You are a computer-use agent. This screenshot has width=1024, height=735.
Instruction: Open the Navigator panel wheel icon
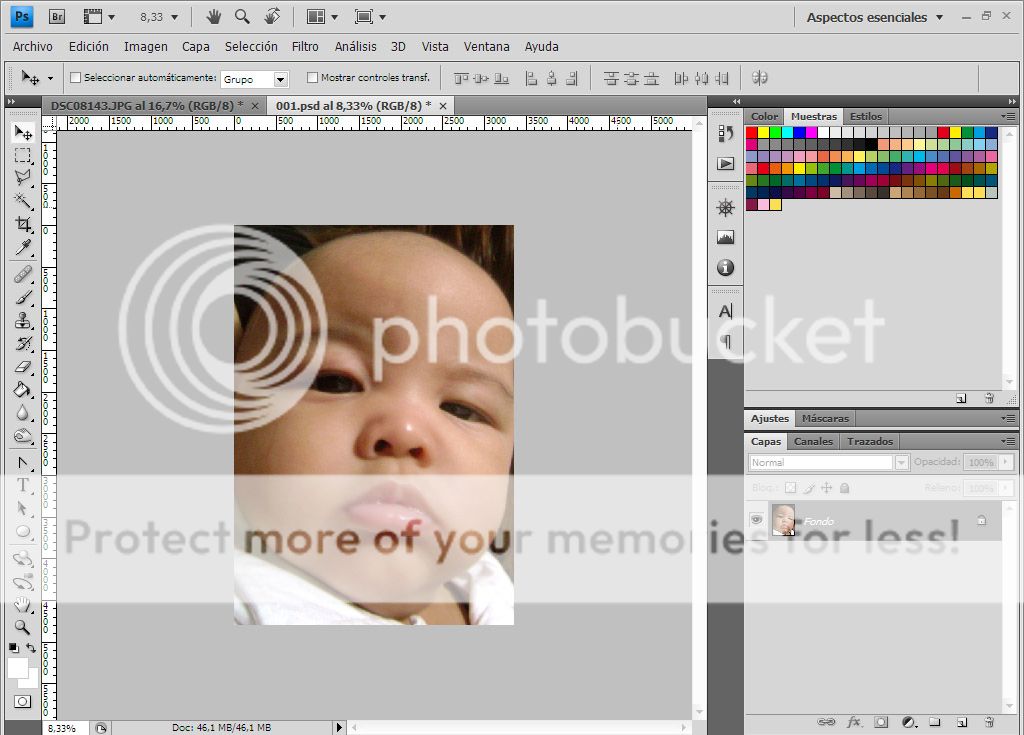(x=726, y=208)
